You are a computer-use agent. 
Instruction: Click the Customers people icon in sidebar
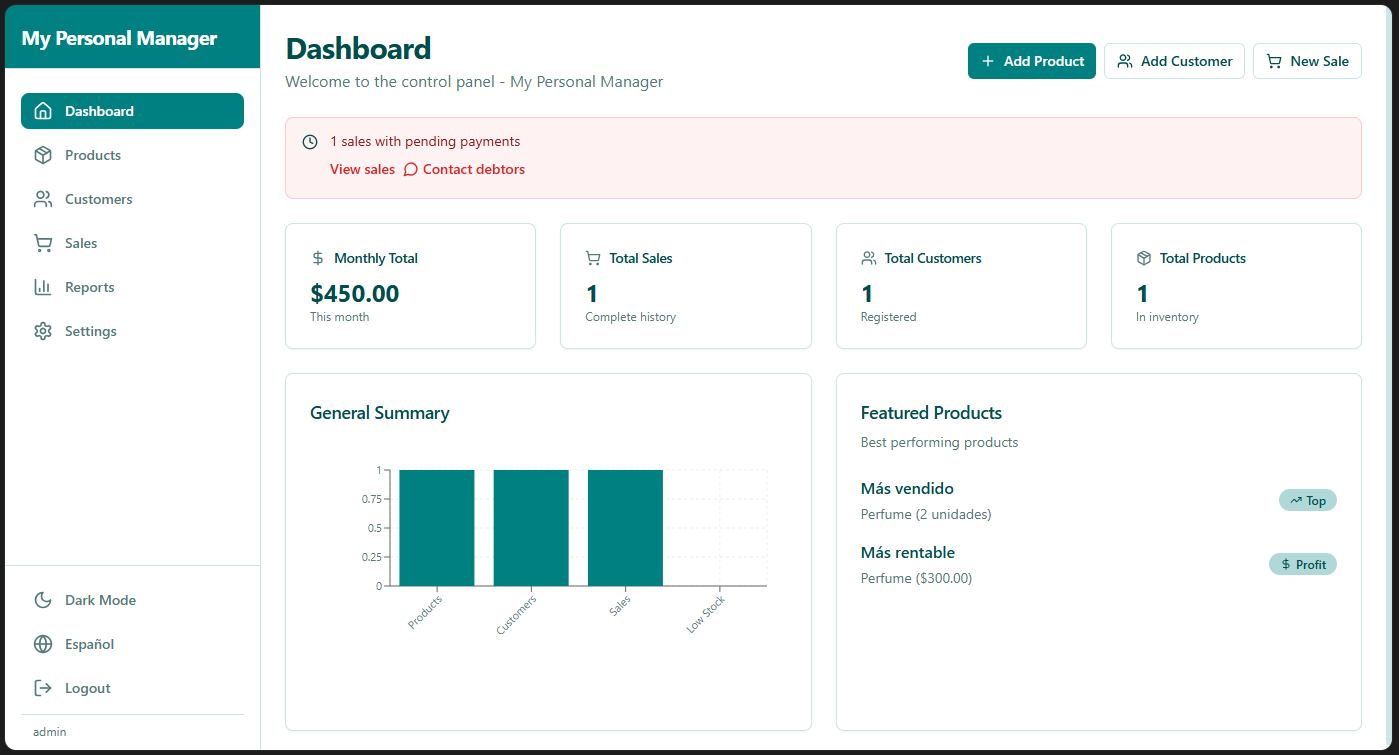tap(43, 199)
